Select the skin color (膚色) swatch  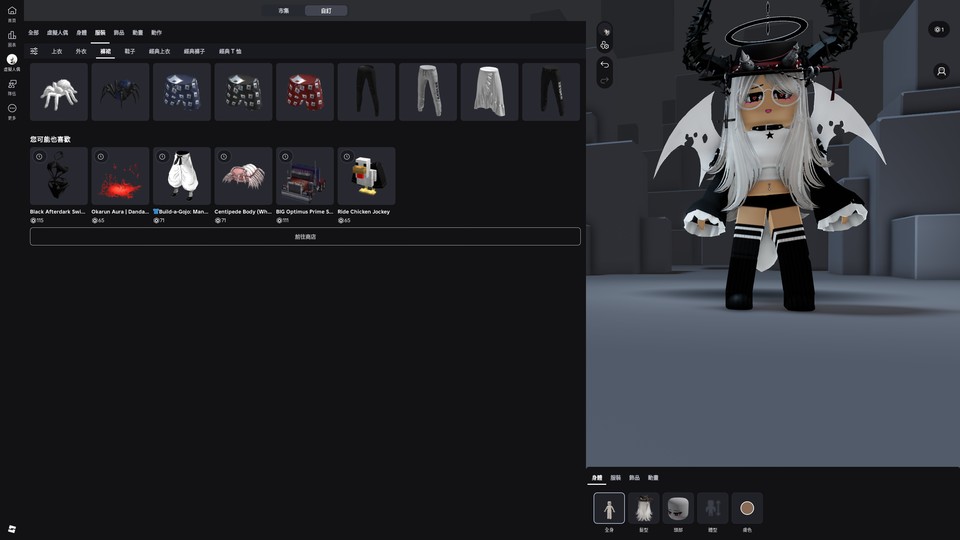(x=747, y=508)
